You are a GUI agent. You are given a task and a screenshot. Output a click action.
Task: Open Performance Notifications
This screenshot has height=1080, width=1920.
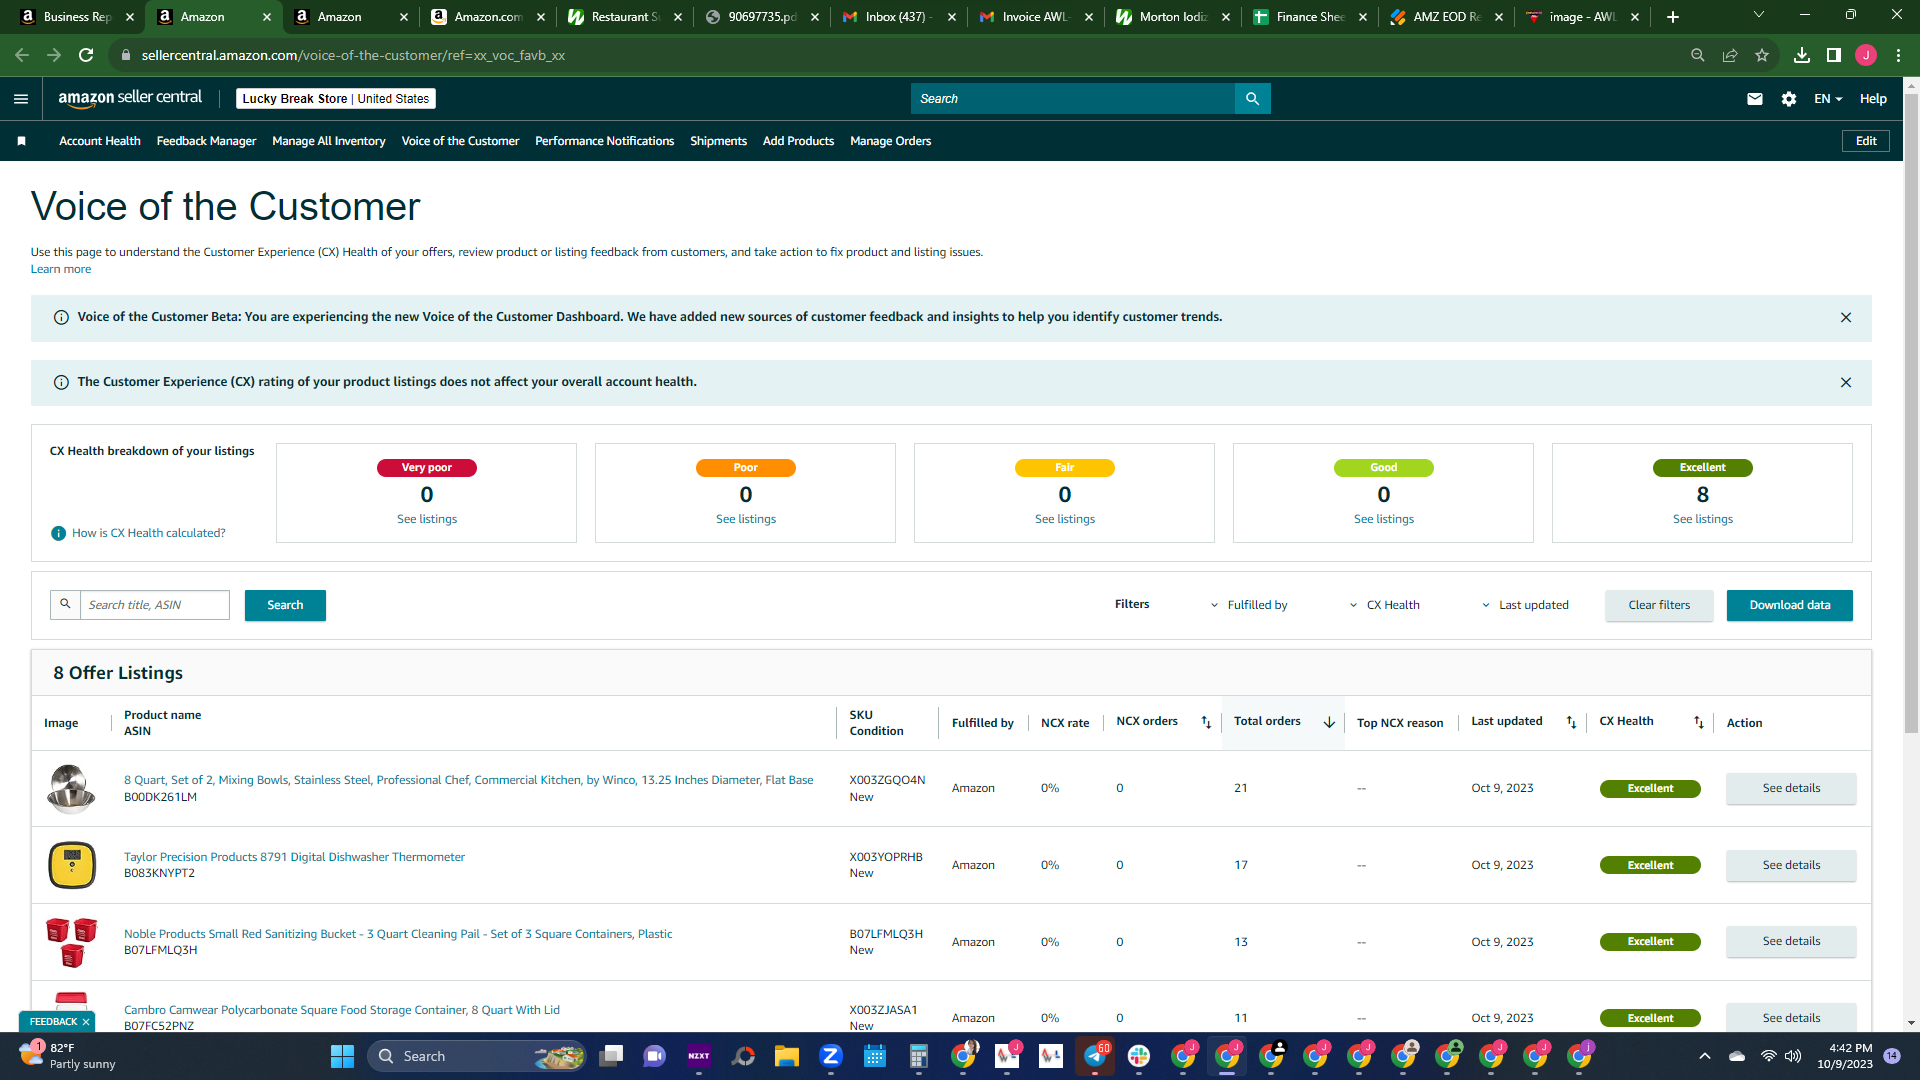click(x=604, y=141)
